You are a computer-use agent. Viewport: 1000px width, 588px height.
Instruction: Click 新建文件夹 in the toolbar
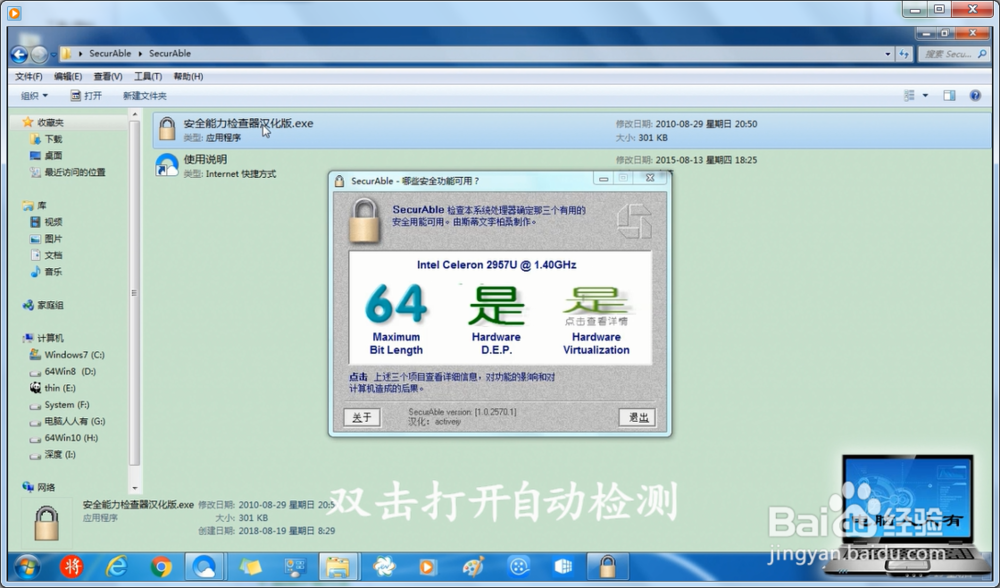point(145,96)
